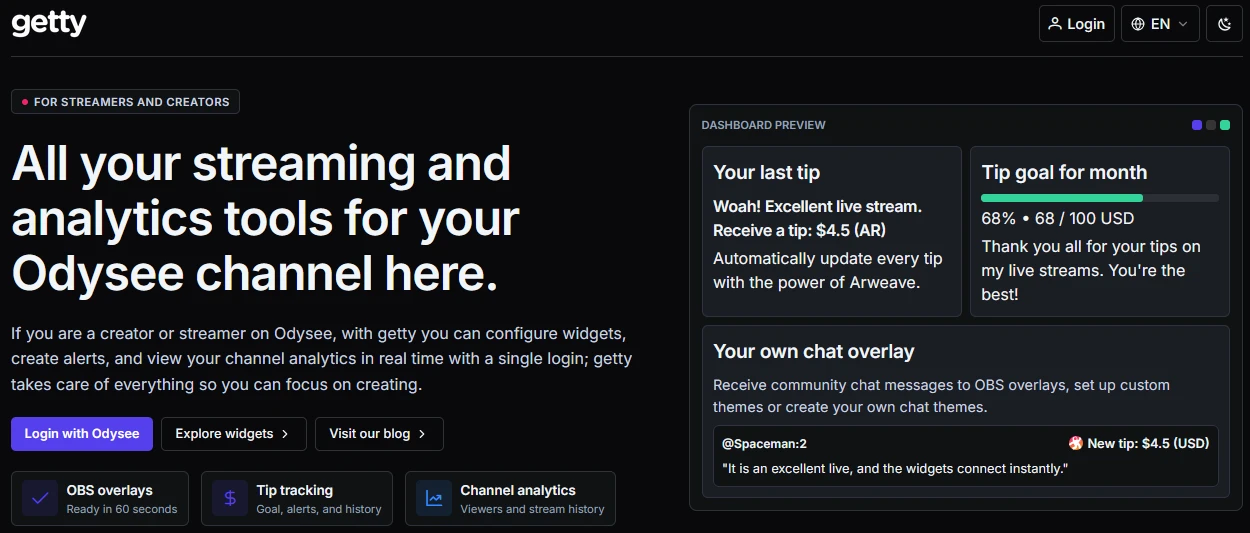Click the Channel analytics chart icon
Screen dimensions: 1250x533
click(x=434, y=498)
